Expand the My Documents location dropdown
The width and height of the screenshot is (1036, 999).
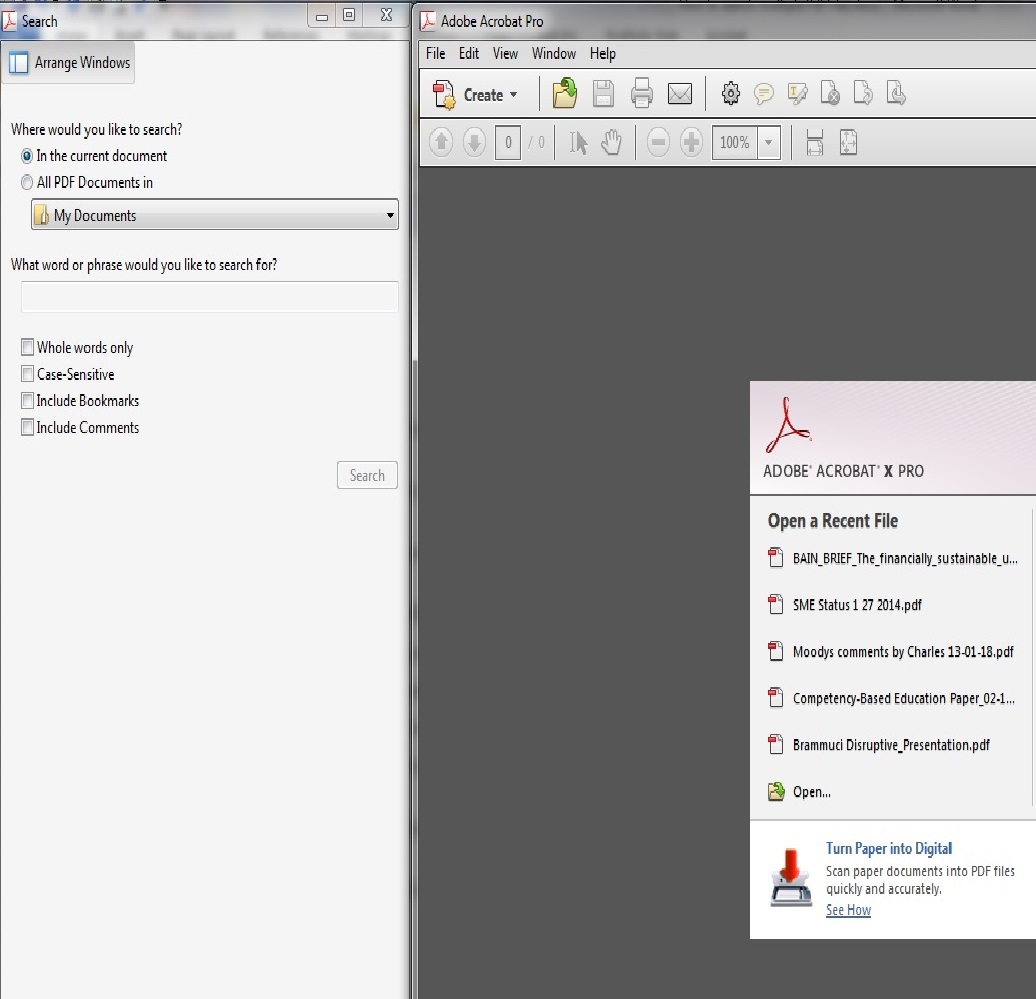pos(215,215)
